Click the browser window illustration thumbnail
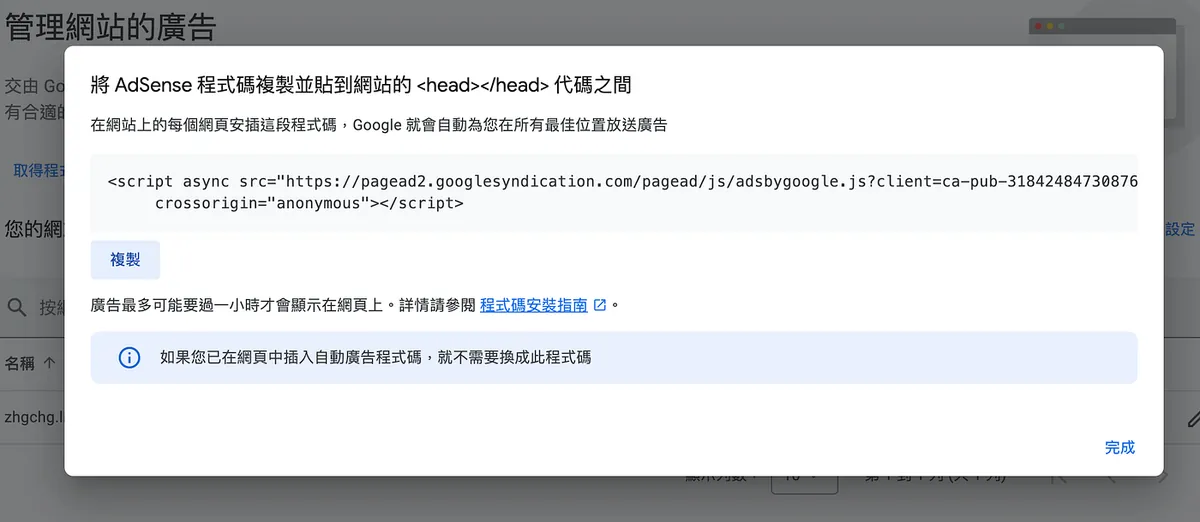This screenshot has width=1200, height=522. click(x=1112, y=31)
